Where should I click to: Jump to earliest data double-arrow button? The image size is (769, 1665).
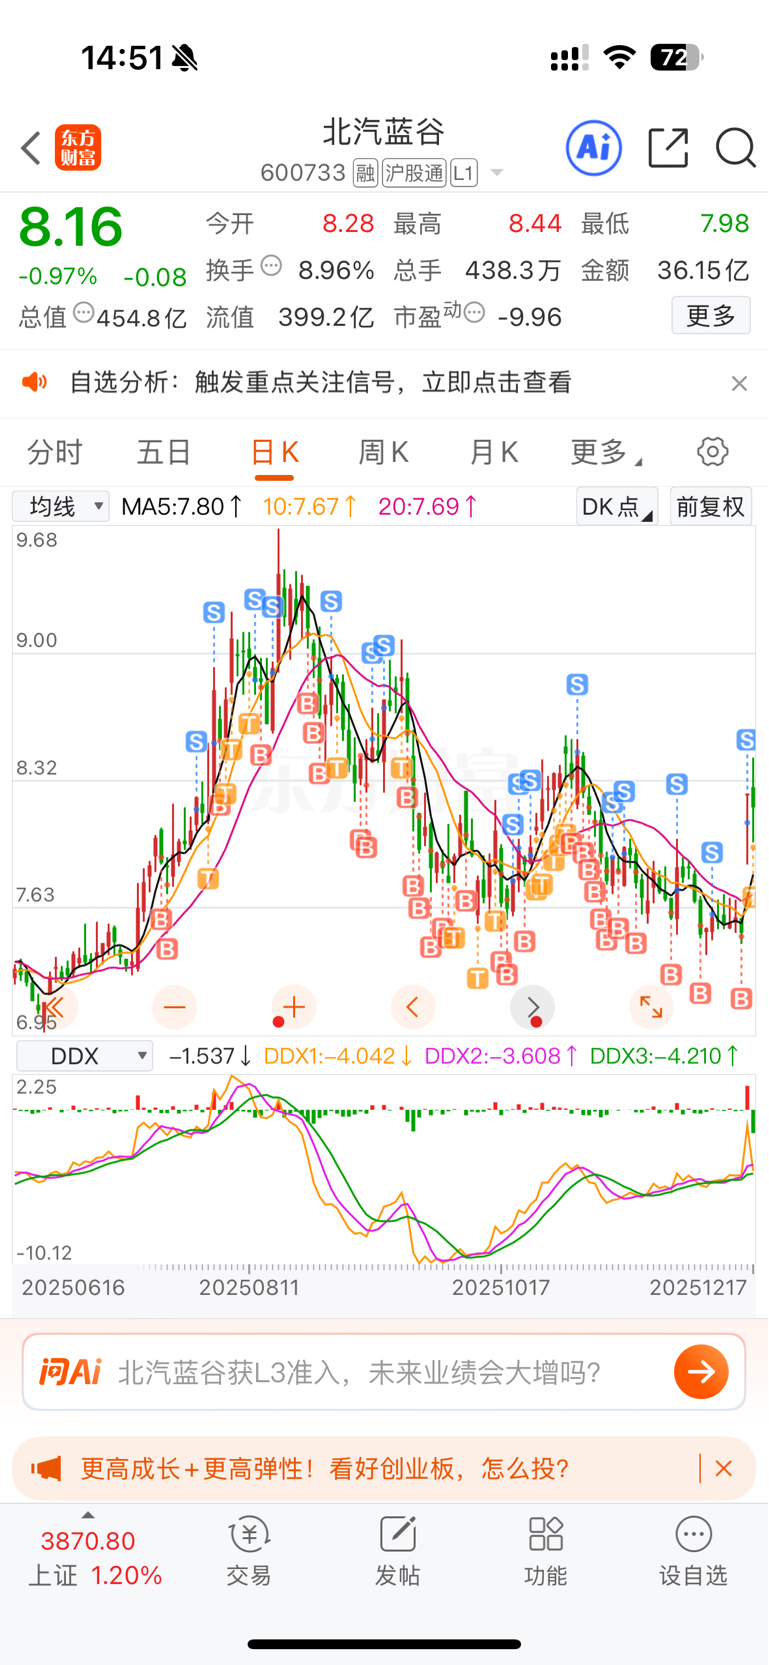pos(55,1007)
